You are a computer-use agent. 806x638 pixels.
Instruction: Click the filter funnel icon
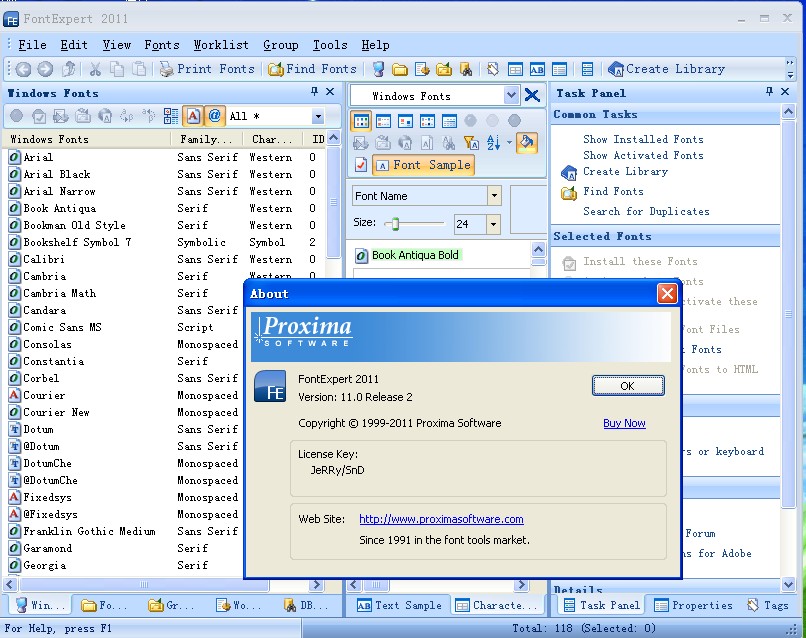tap(470, 143)
